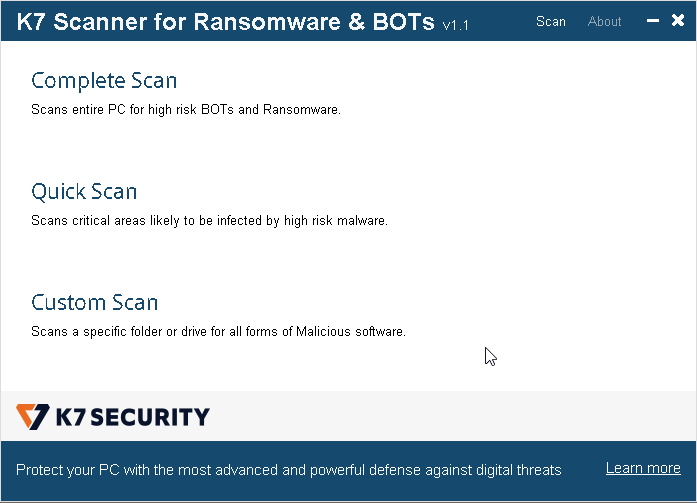The height and width of the screenshot is (503, 697).
Task: Click the 'Scans a specific folder' description
Action: pos(218,331)
